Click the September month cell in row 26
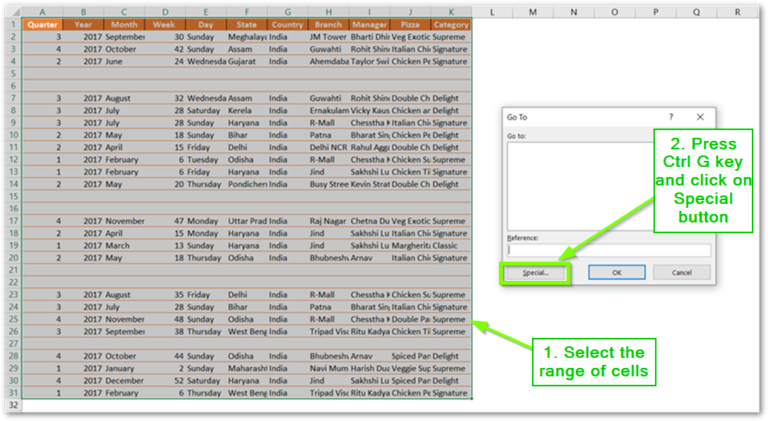 [x=124, y=331]
